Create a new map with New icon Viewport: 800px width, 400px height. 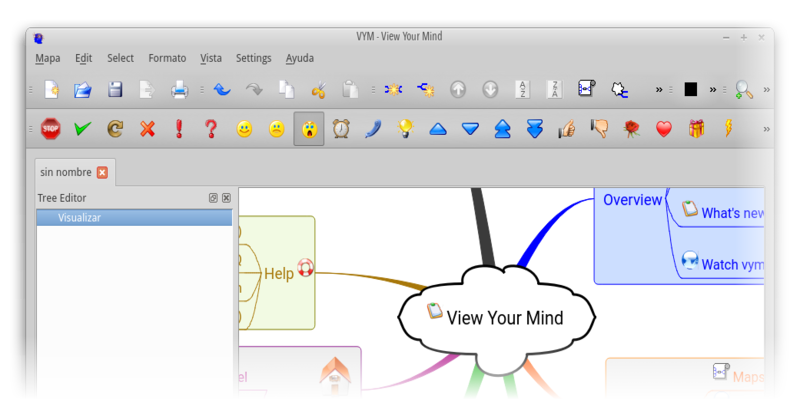tap(51, 90)
